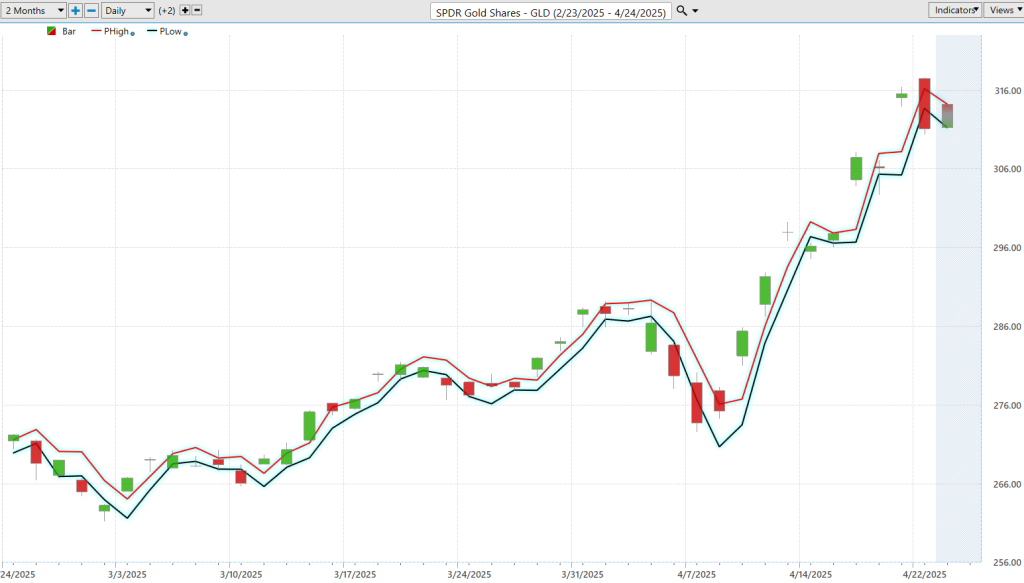1024x583 pixels.
Task: Click the (+2) forecast label
Action: point(167,10)
